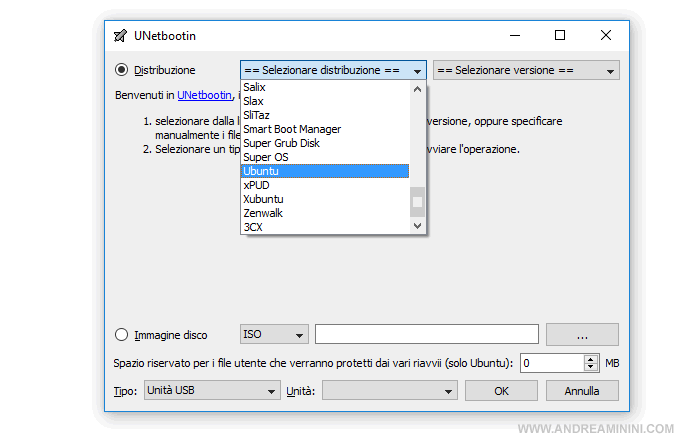Open the UNetbootin hyperlink
The image size is (700, 440).
(x=205, y=96)
